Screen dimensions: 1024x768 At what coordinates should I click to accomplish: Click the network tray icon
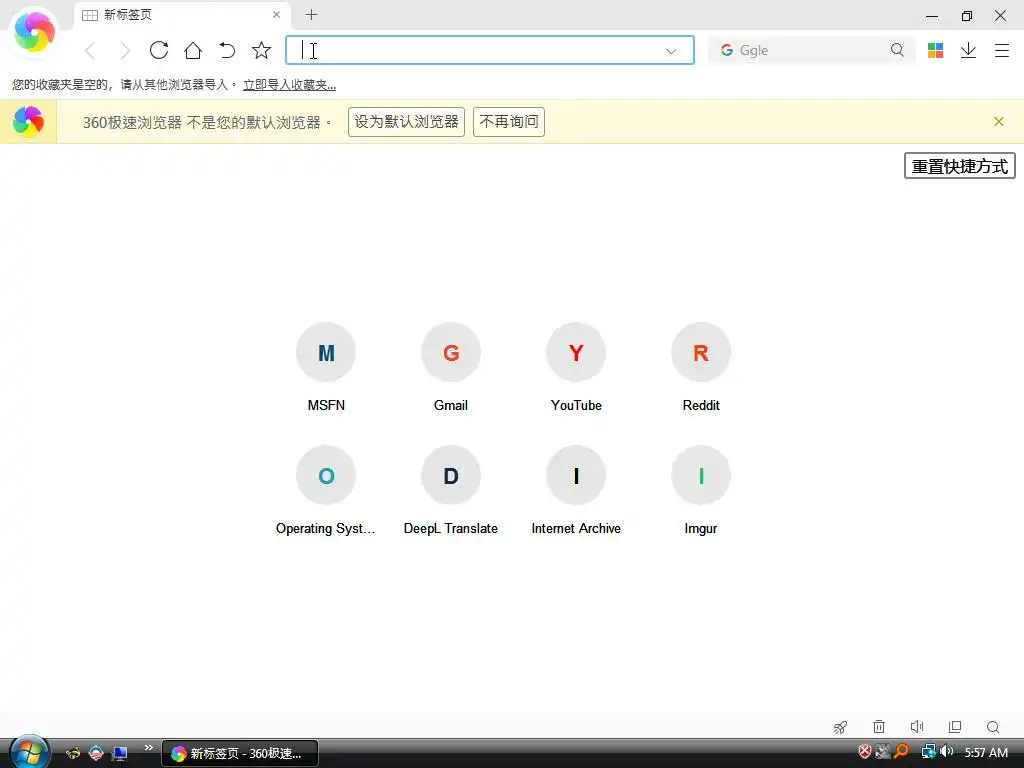click(x=928, y=752)
